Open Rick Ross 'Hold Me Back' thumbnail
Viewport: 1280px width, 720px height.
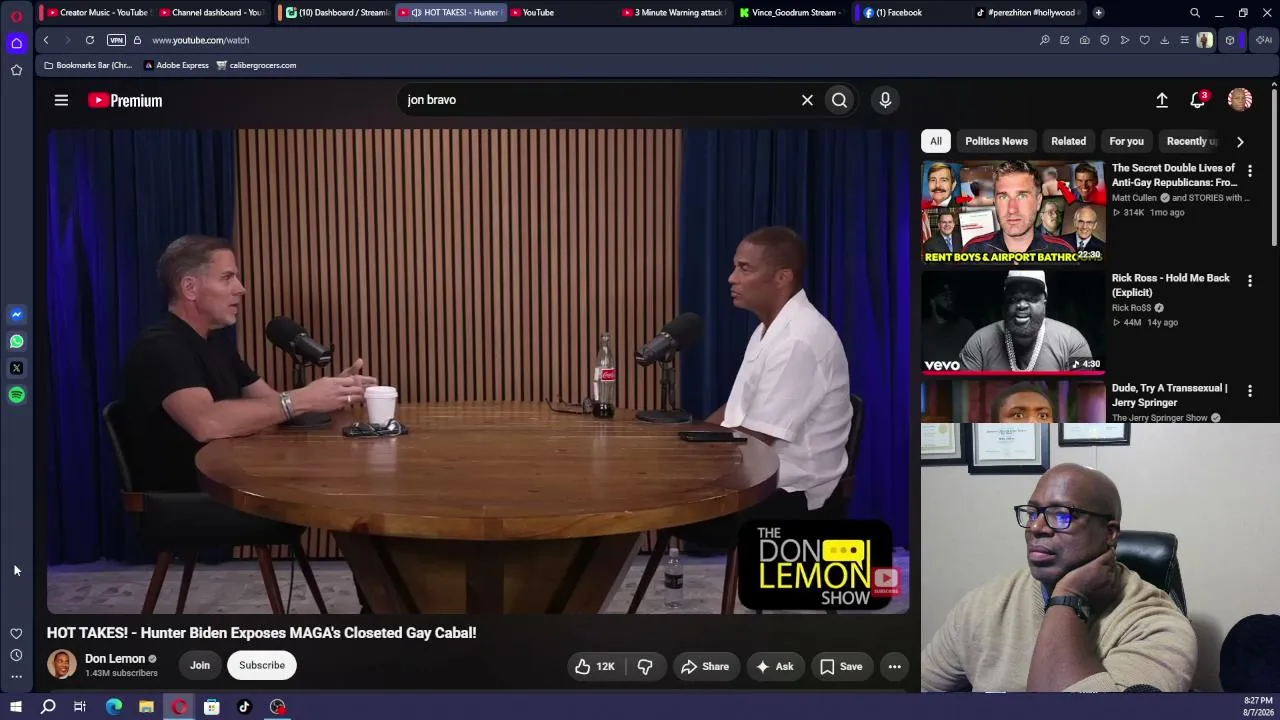pos(1013,322)
